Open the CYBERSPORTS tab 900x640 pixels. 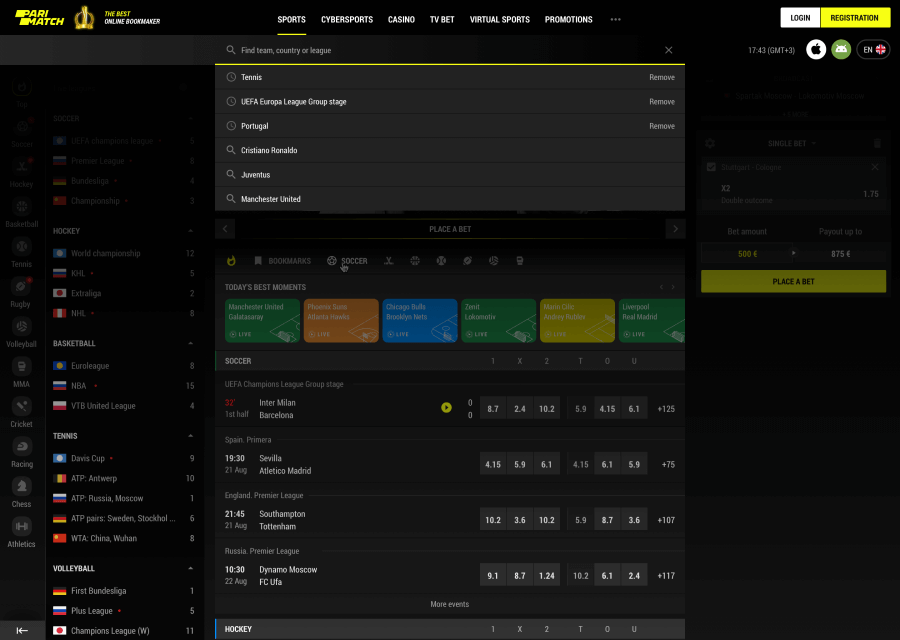[347, 20]
